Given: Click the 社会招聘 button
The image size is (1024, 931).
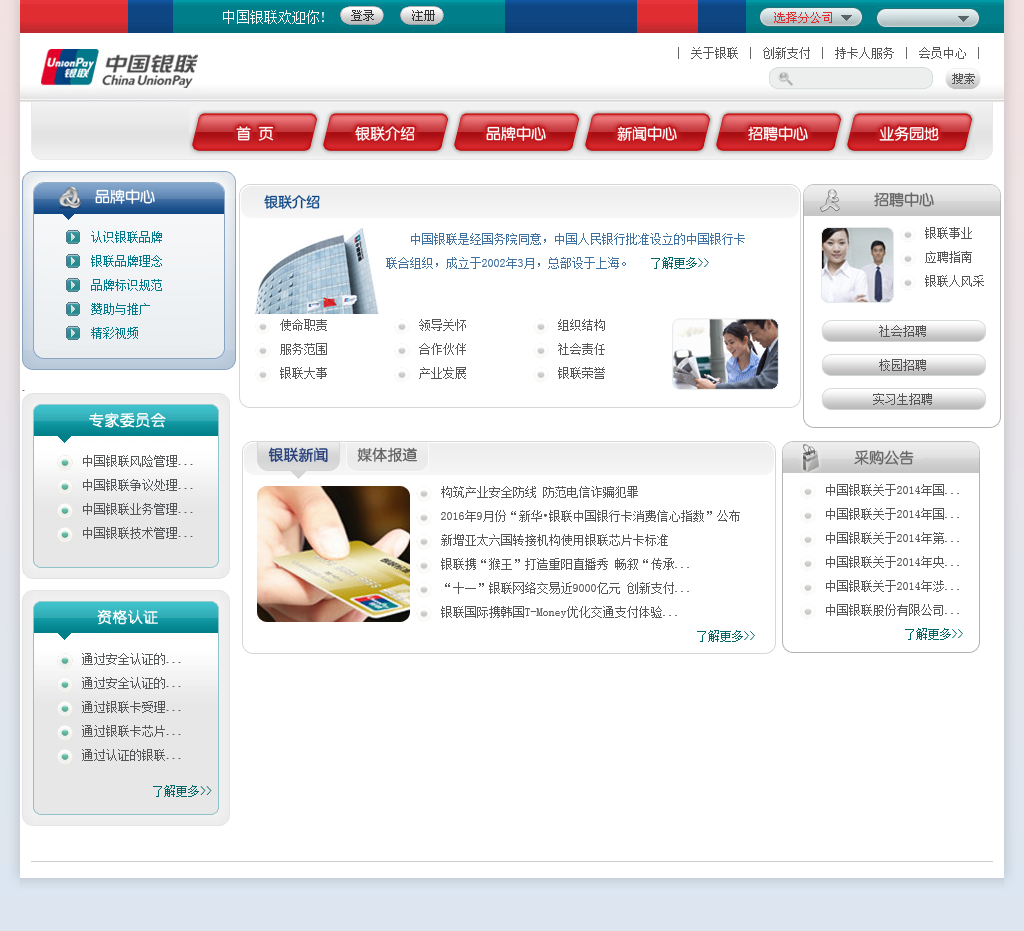Looking at the screenshot, I should (x=903, y=331).
